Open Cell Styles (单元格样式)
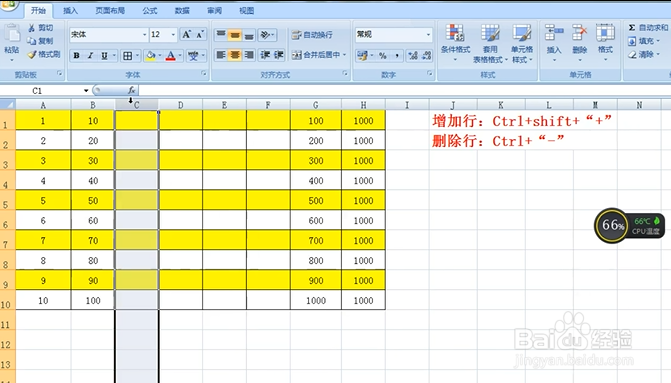 point(522,44)
